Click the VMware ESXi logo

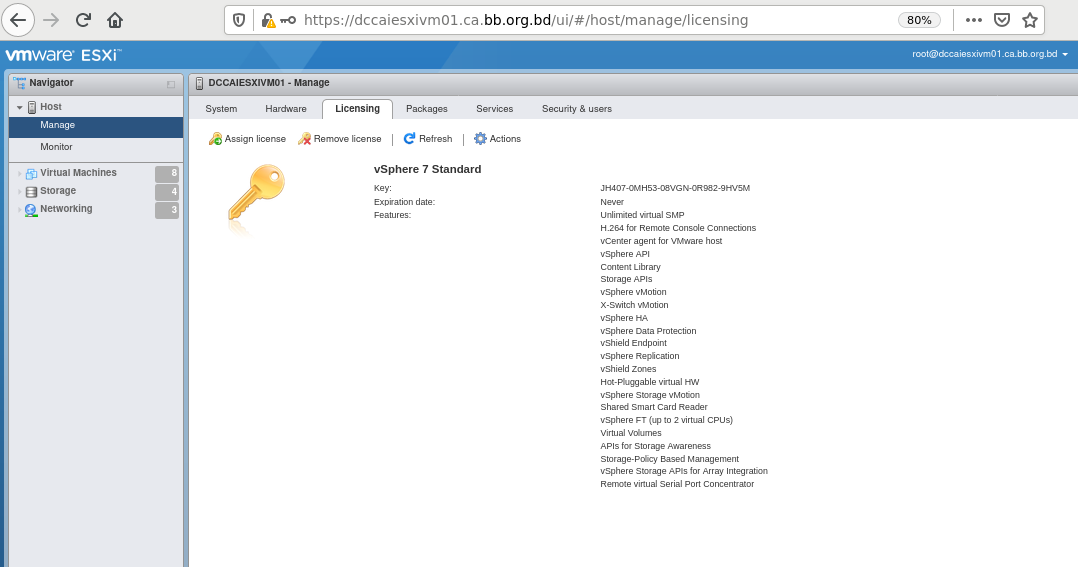(63, 55)
